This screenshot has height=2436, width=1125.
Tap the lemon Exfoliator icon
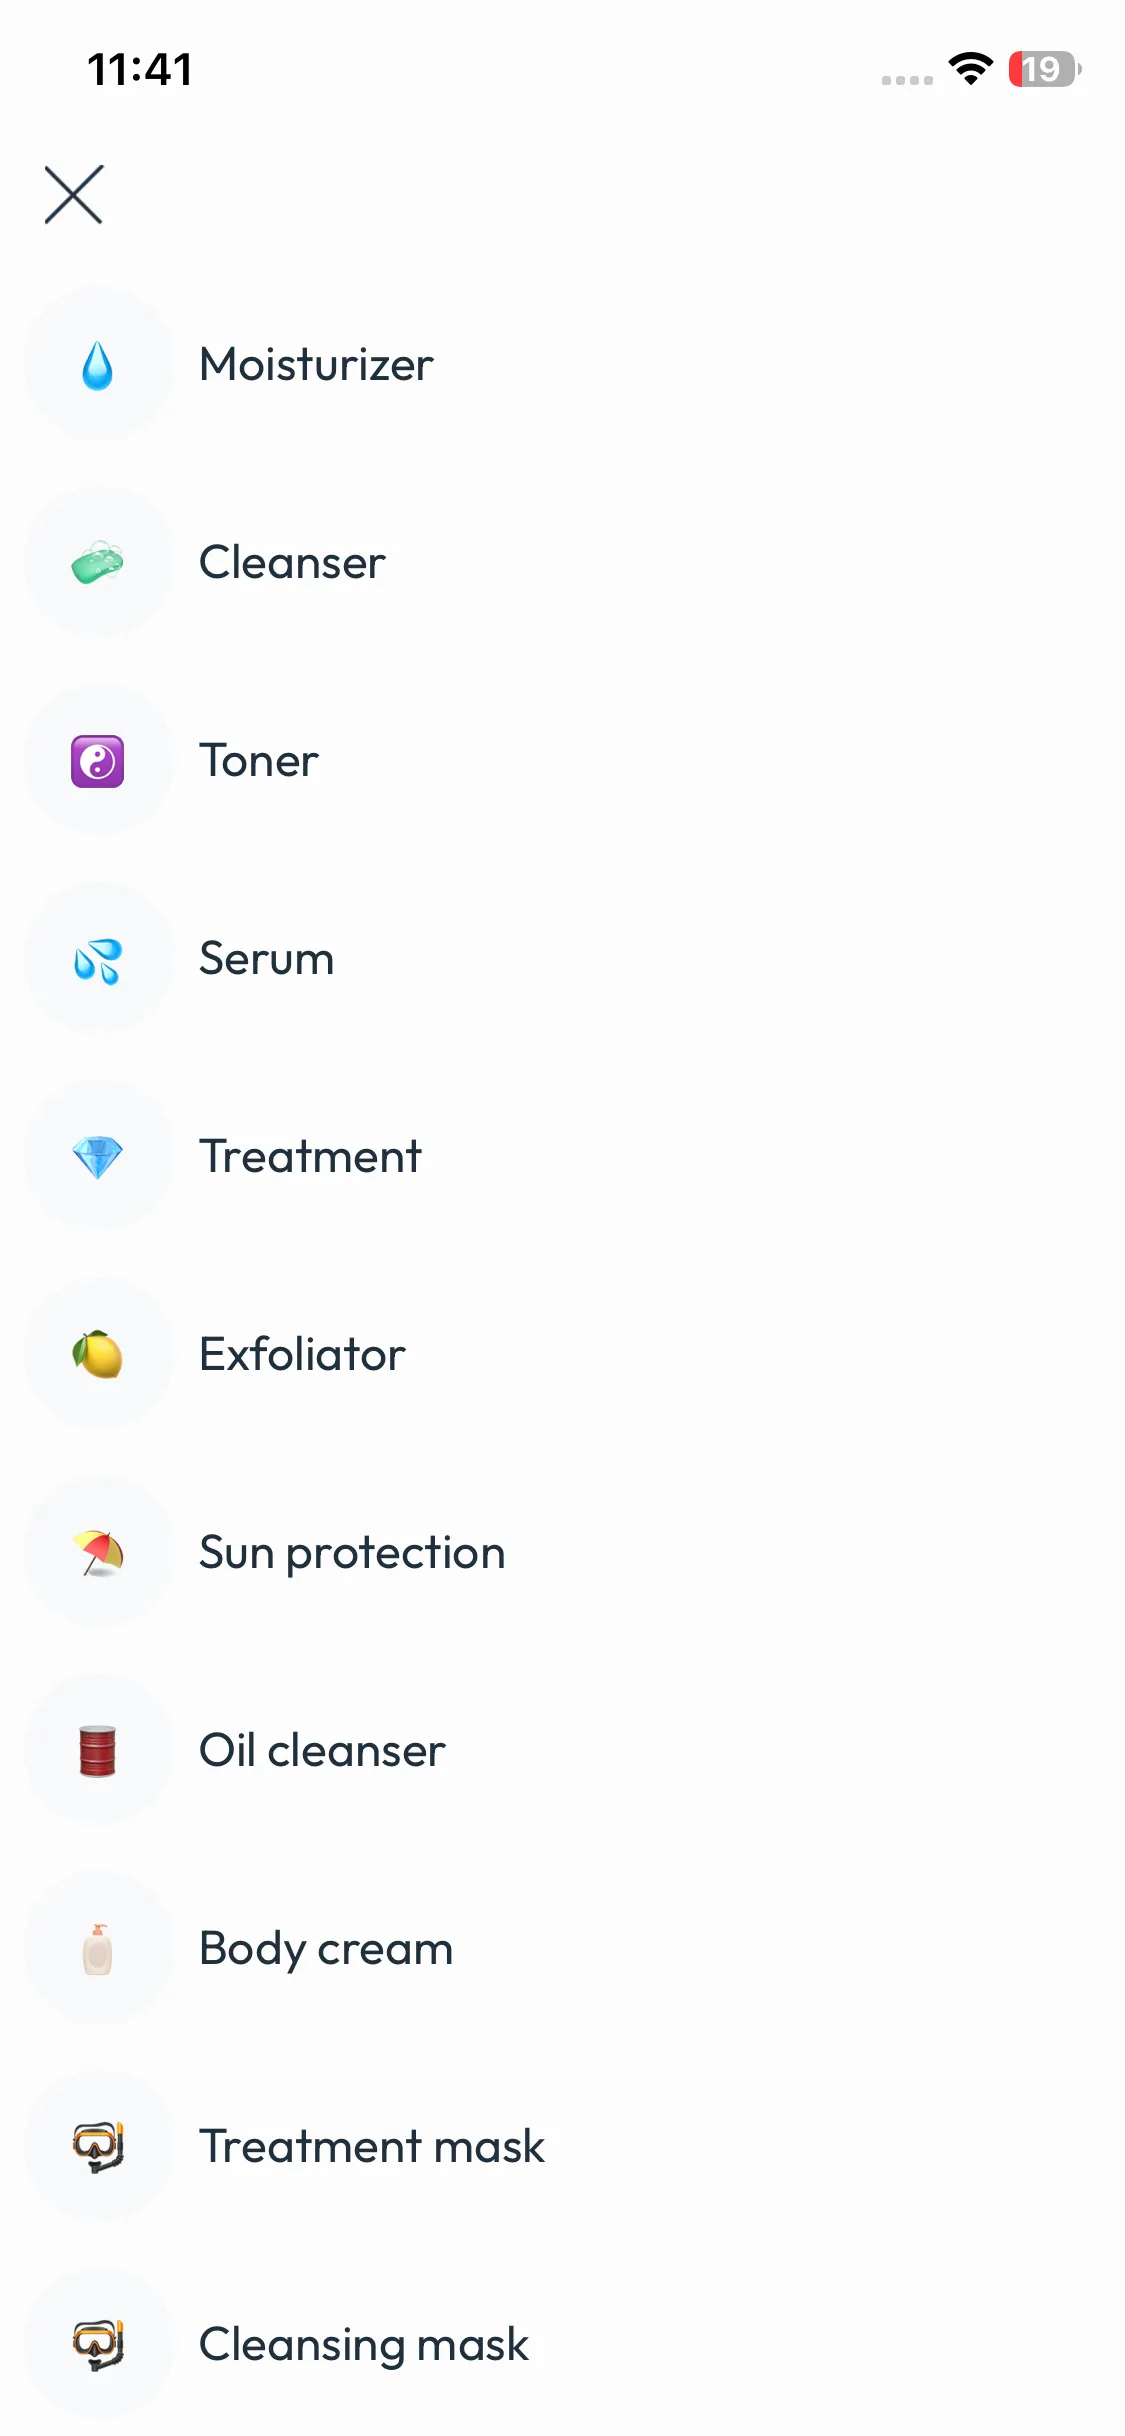point(98,1355)
